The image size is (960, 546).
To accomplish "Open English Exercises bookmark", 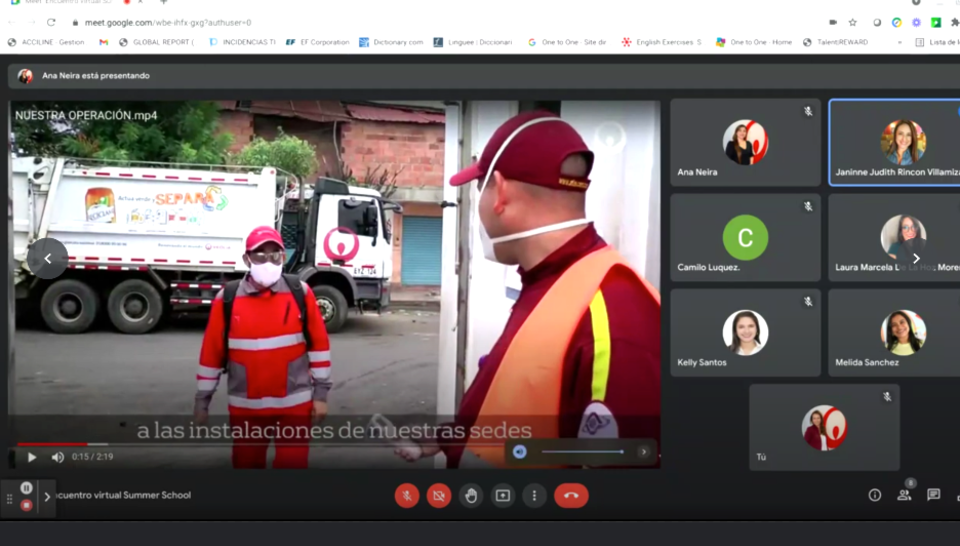I will [x=662, y=42].
